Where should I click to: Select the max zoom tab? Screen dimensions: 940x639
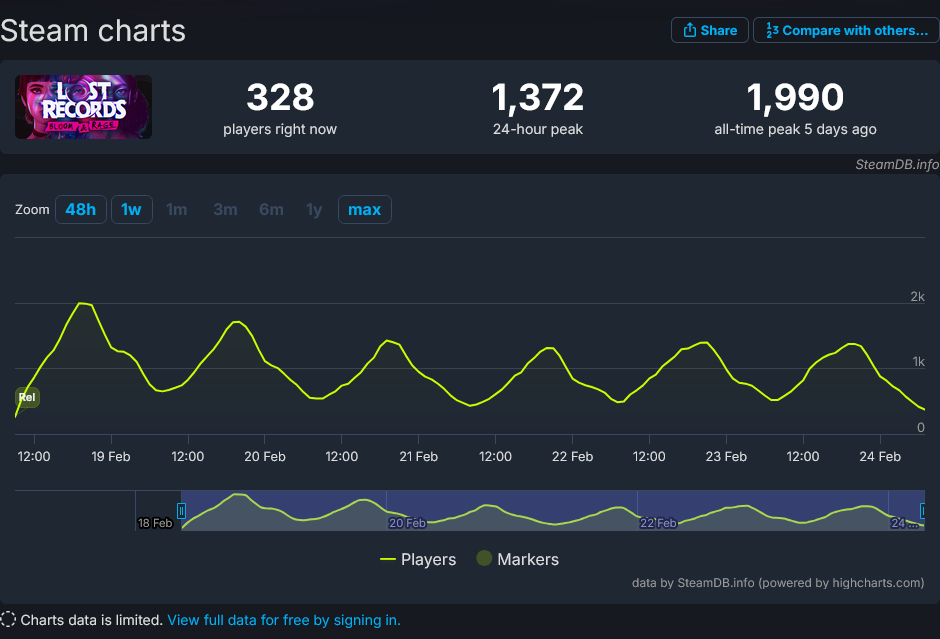pyautogui.click(x=364, y=209)
